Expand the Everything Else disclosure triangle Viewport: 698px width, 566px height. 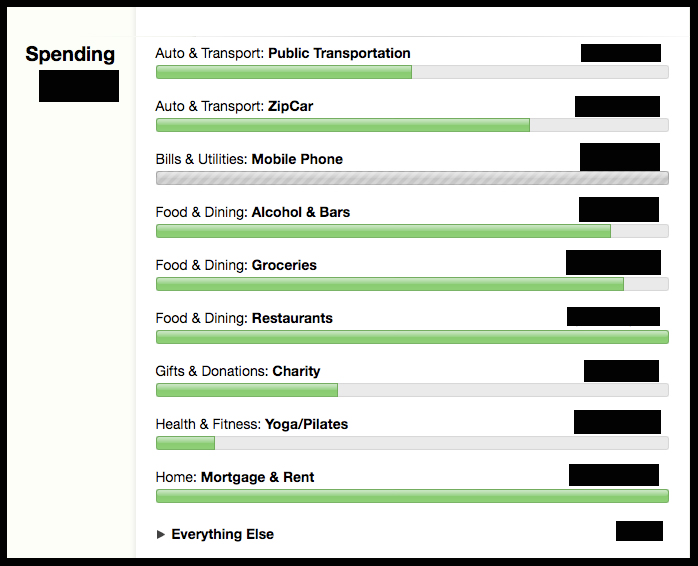(161, 534)
